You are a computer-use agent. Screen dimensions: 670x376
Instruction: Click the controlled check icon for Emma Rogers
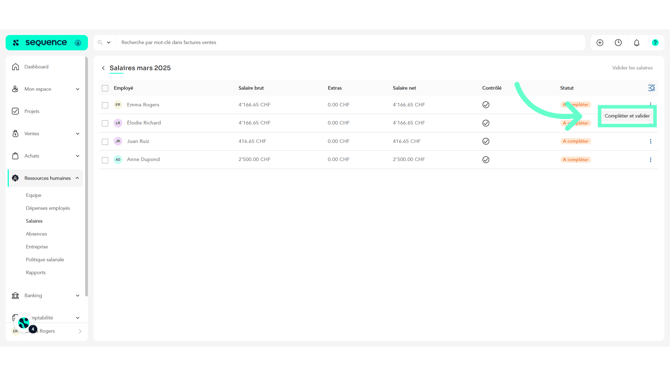486,105
